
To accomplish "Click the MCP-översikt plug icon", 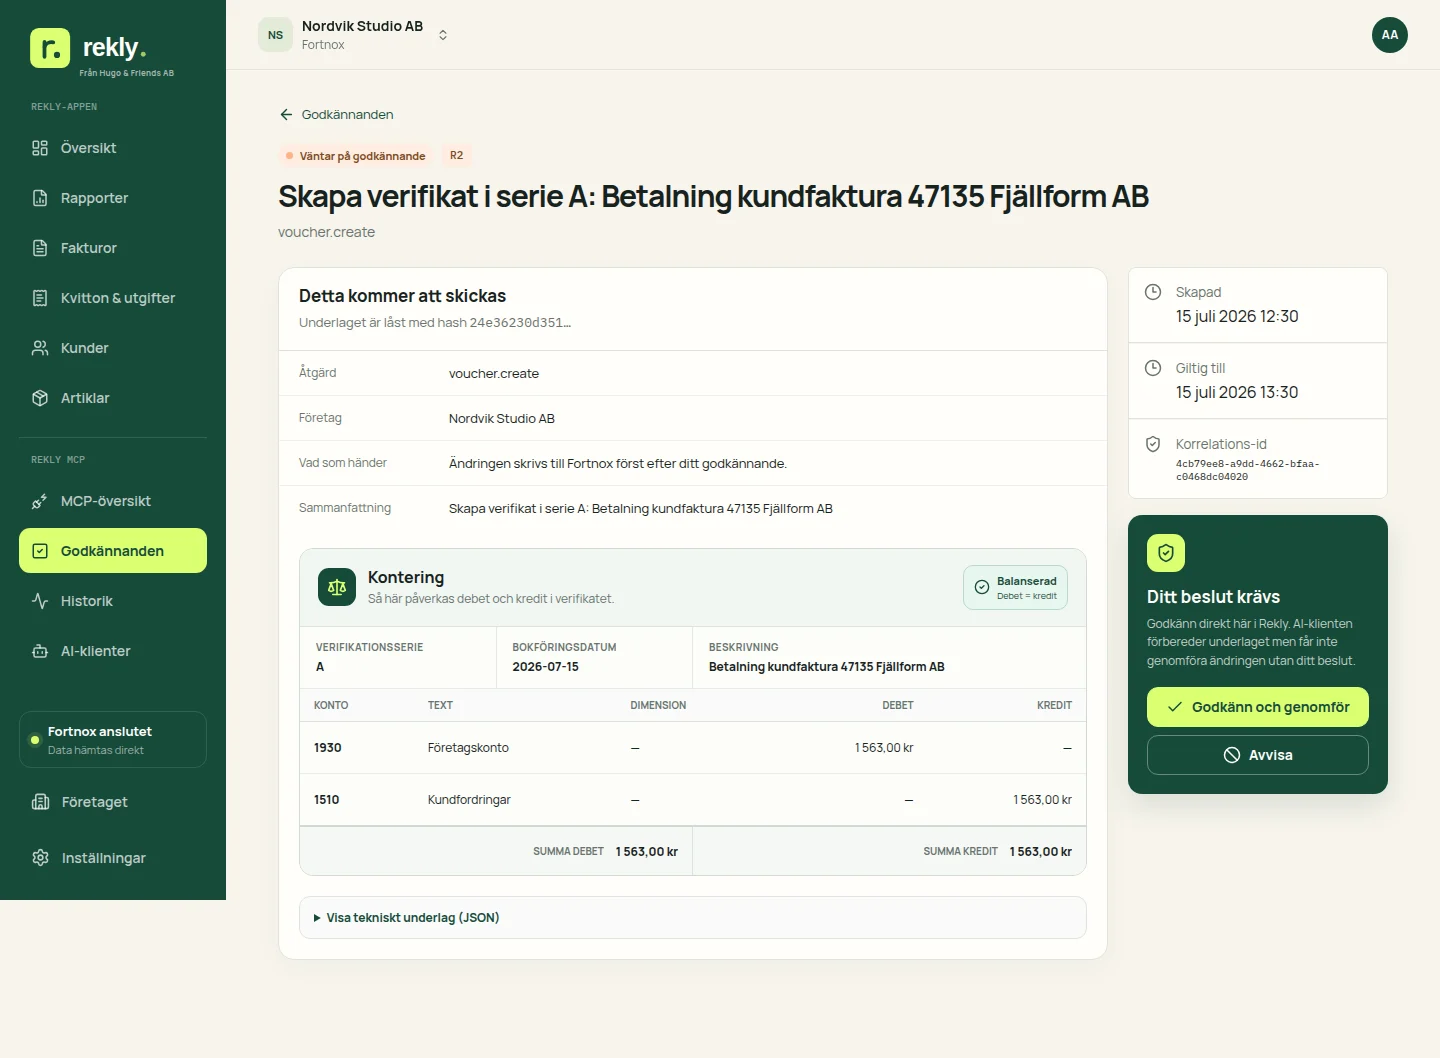I will pyautogui.click(x=40, y=501).
